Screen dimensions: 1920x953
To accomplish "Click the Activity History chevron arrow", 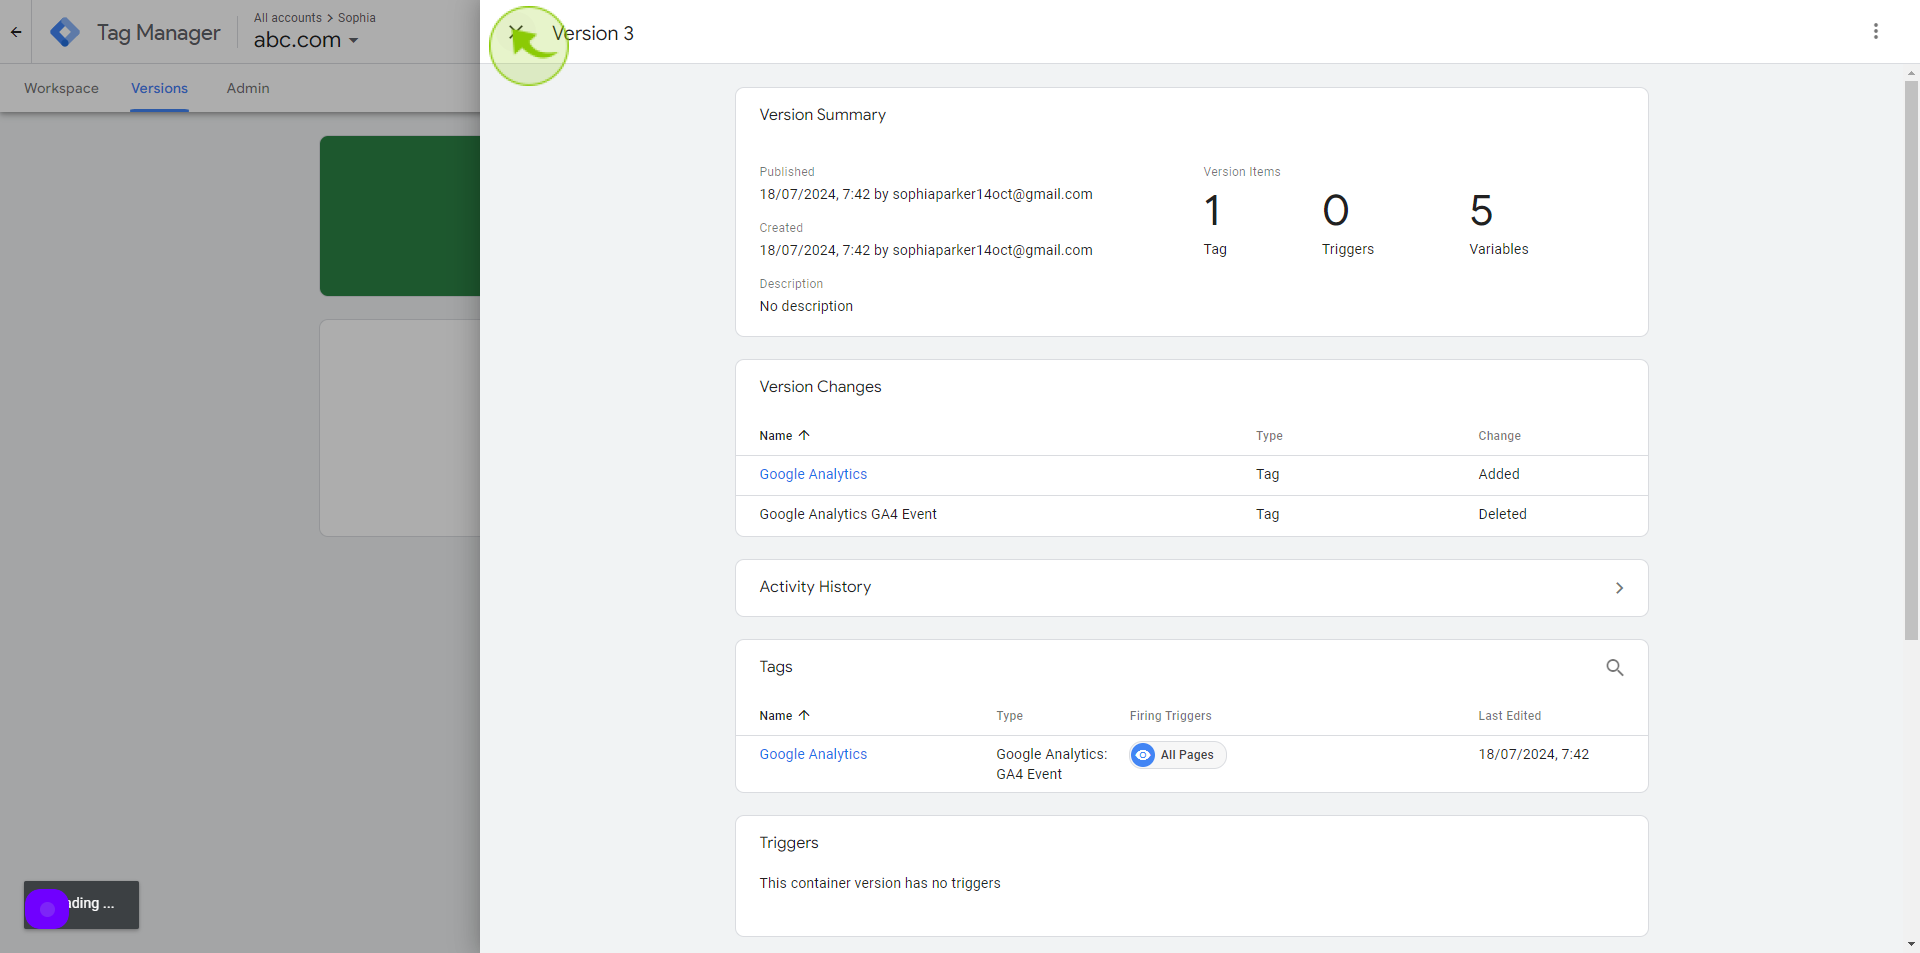I will [x=1619, y=588].
